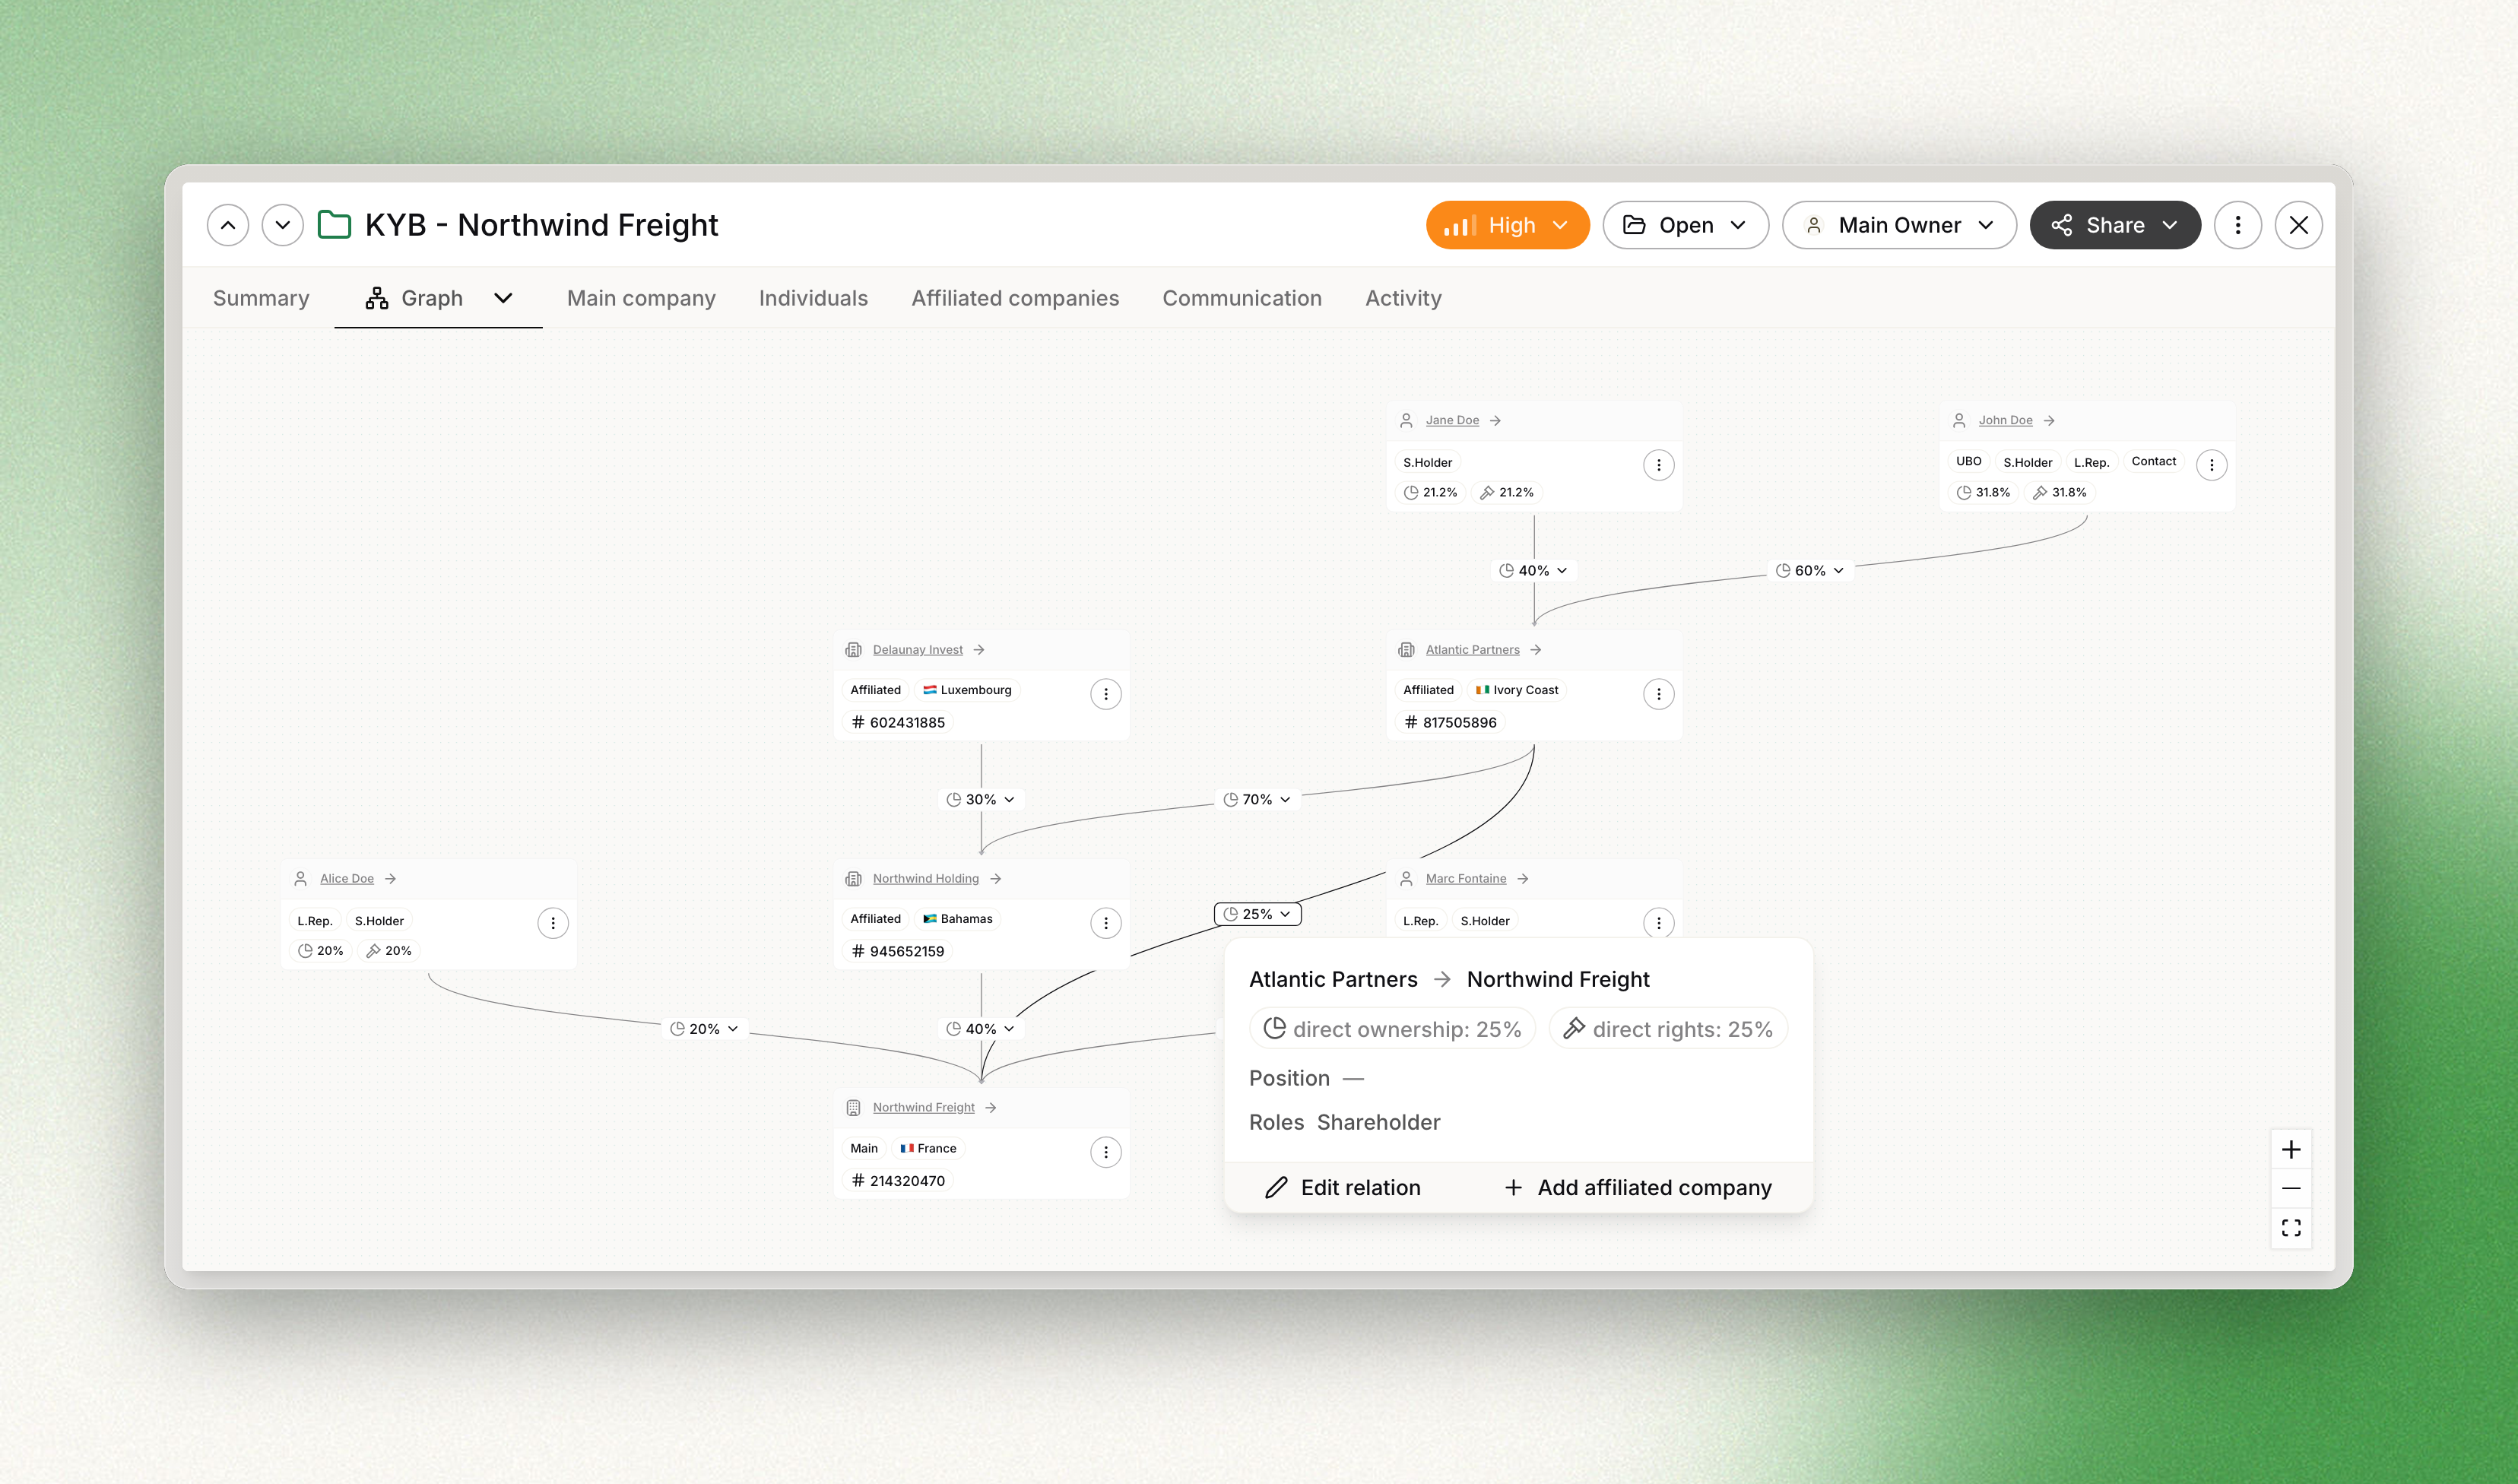The width and height of the screenshot is (2518, 1484).
Task: Open the Main Owner assignee dropdown
Action: click(1899, 225)
